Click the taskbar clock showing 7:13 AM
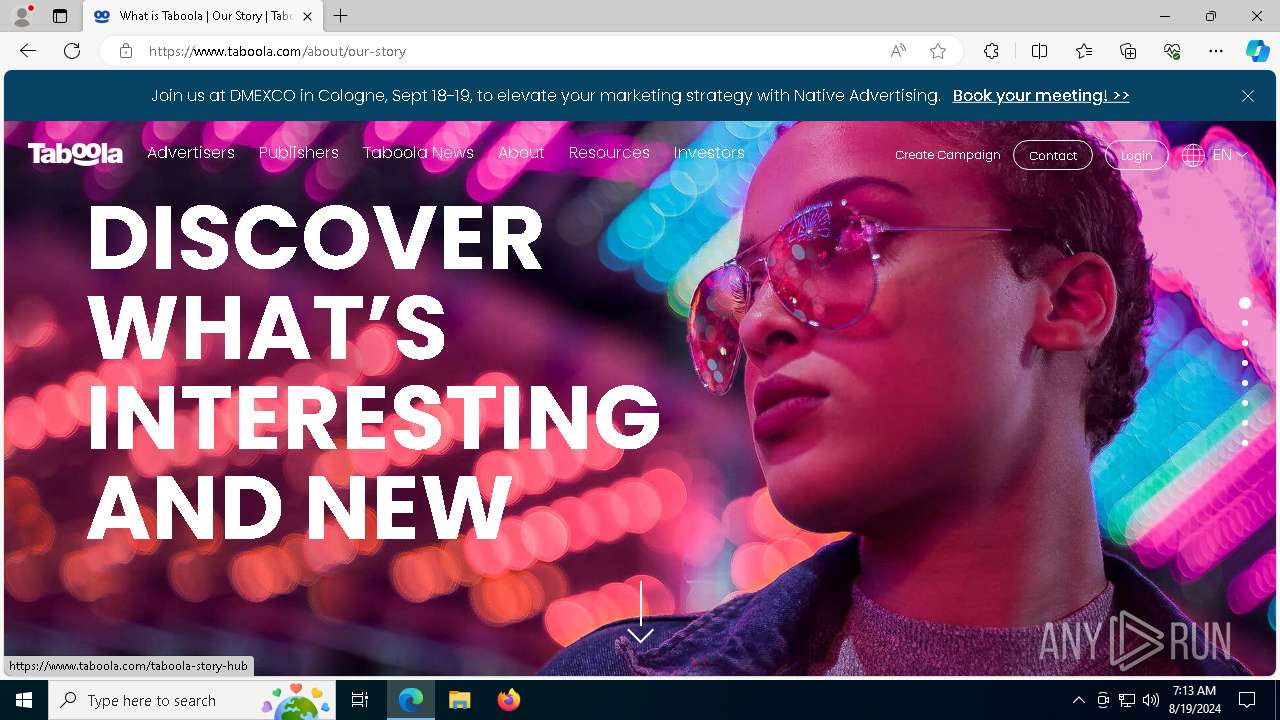 click(1195, 700)
